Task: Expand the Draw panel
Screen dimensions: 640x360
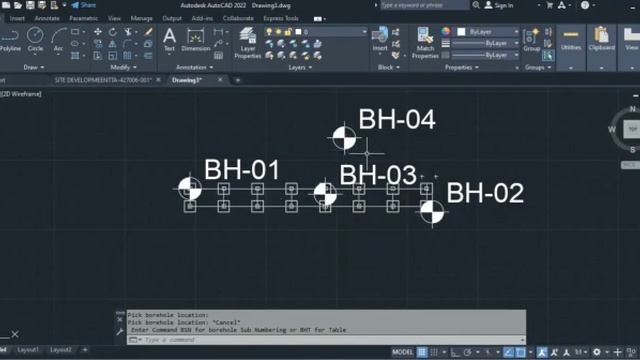Action: (x=33, y=67)
